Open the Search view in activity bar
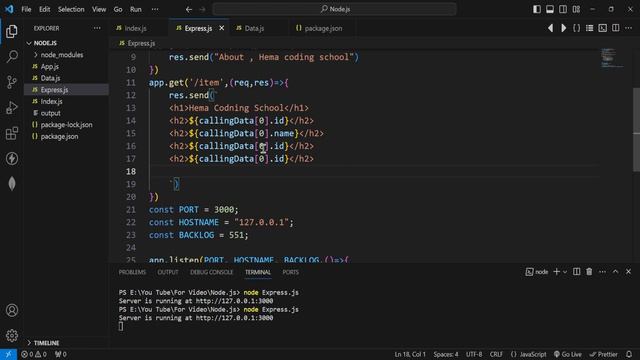 12,56
